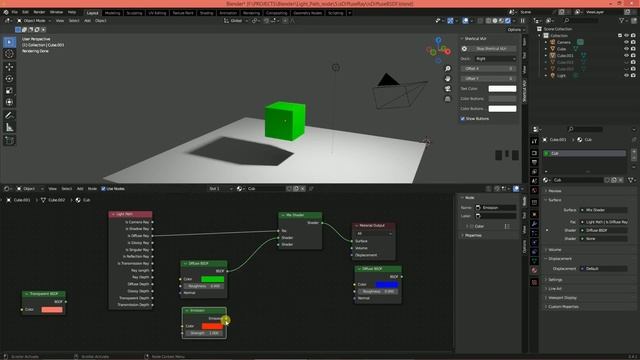The width and height of the screenshot is (640, 360).
Task: Open the Slot 1 dropdown in node editor
Action: (220, 189)
